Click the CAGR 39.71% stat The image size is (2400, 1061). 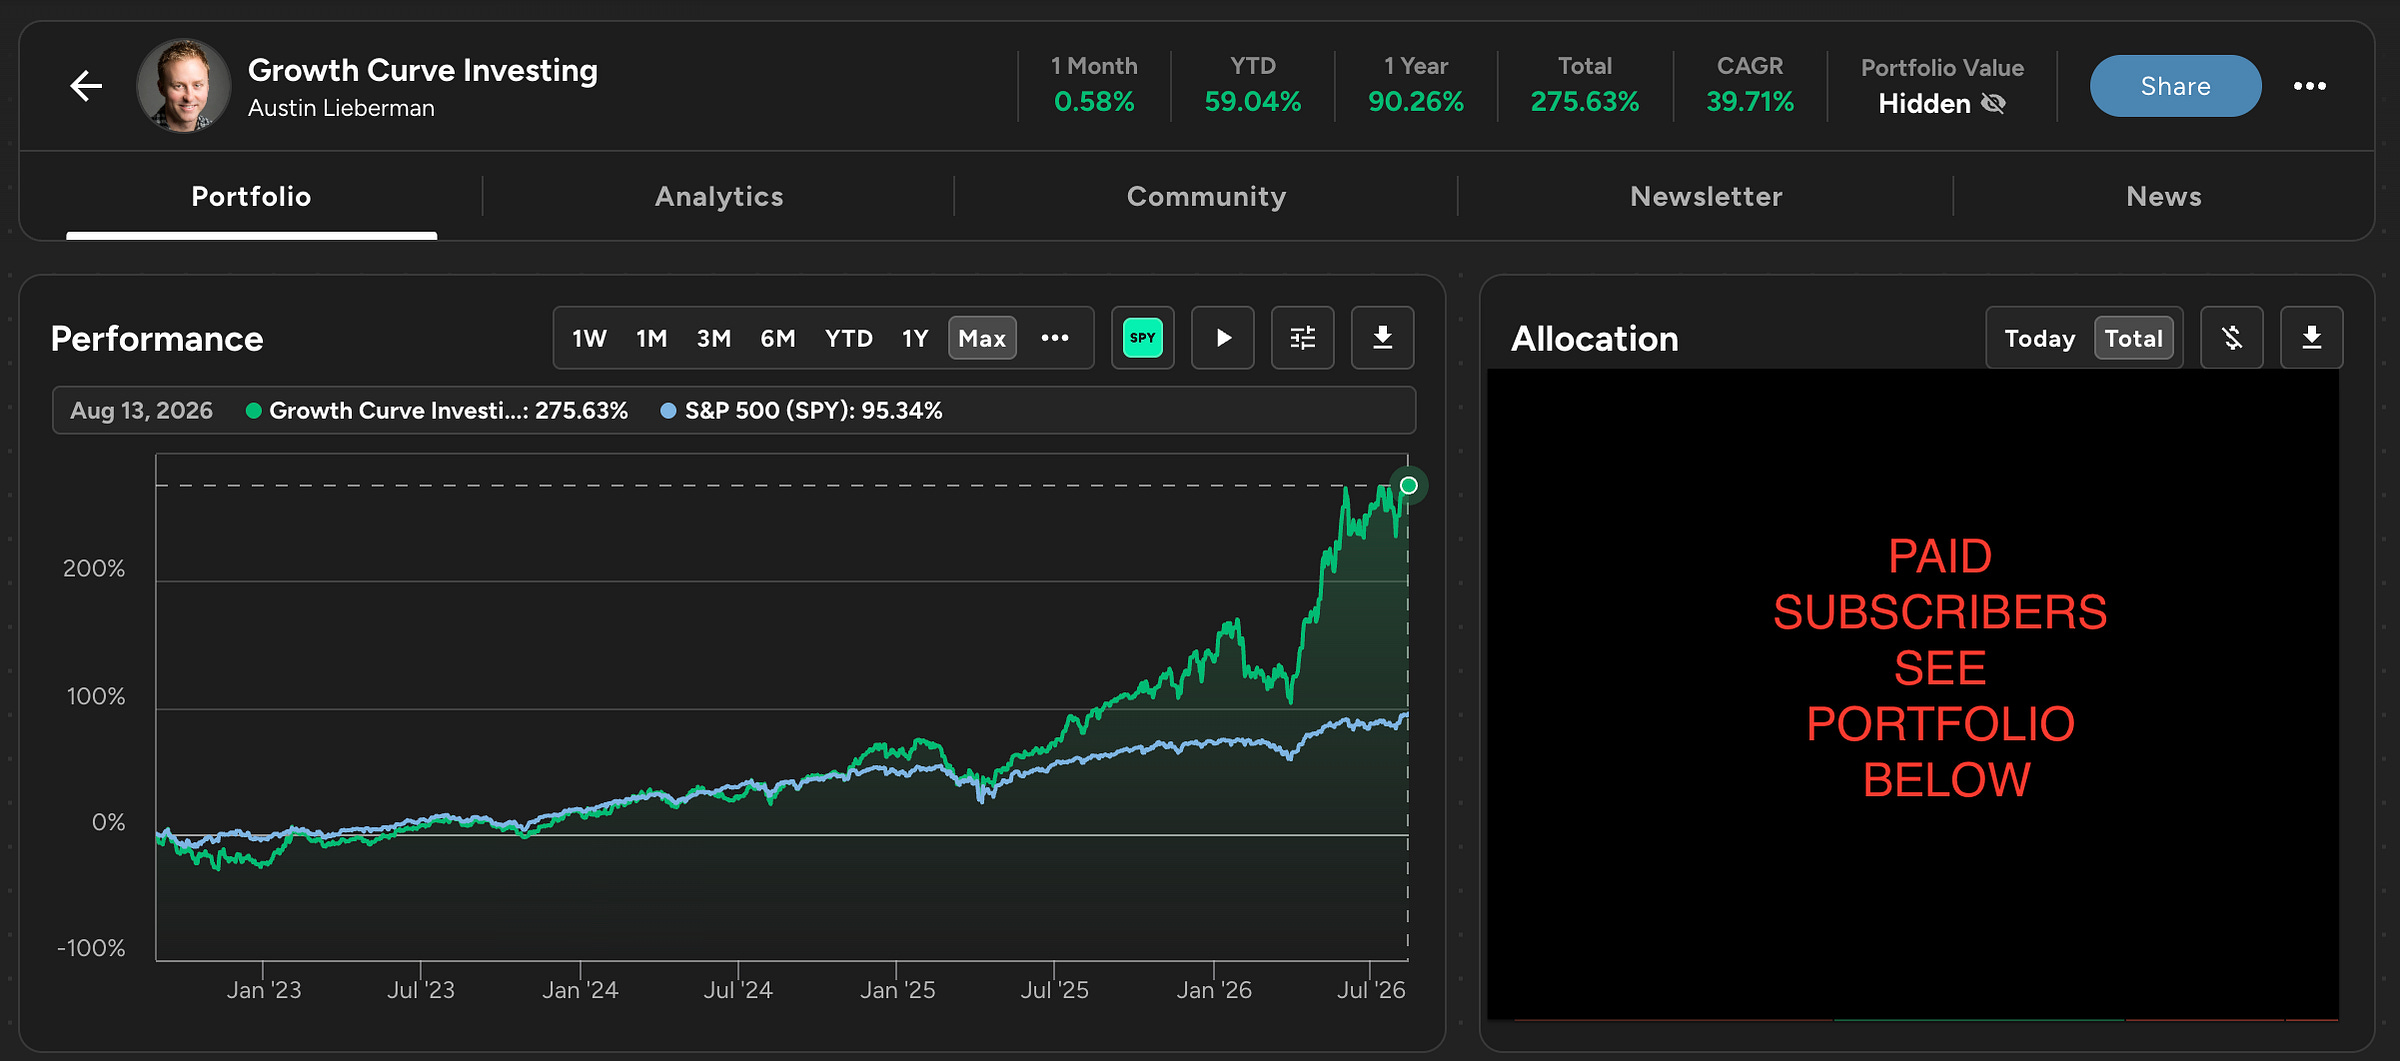[x=1750, y=85]
